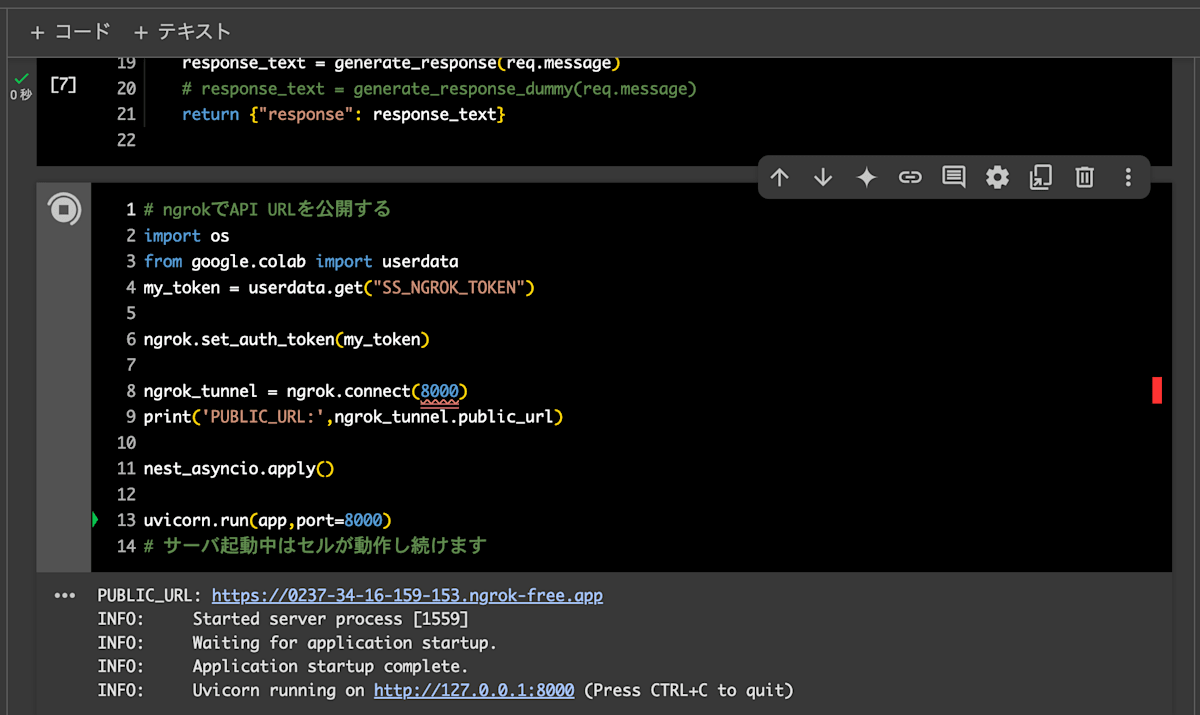Click 'ngrok.set_auth_token(my_token)' line

click(286, 339)
